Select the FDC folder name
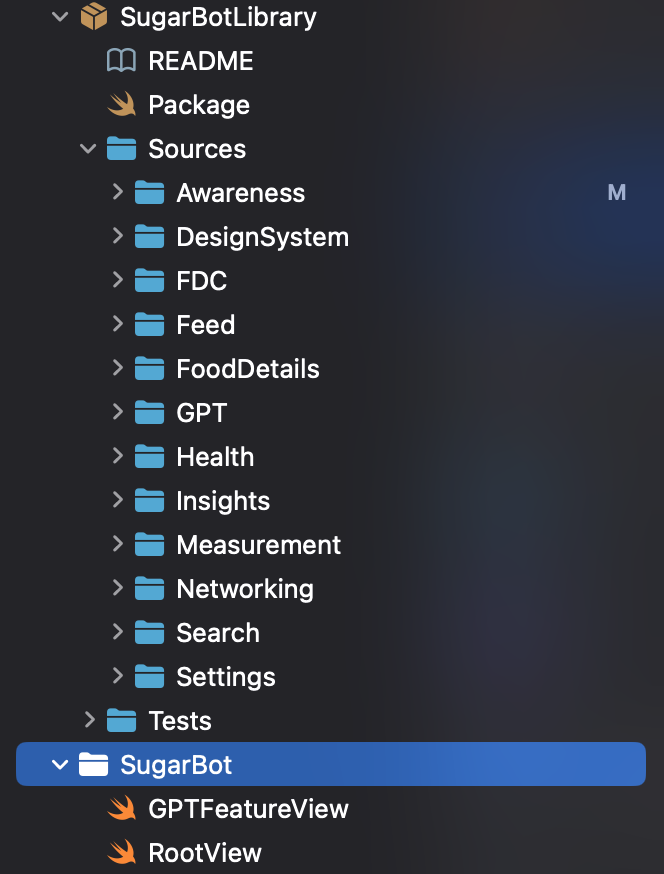The width and height of the screenshot is (664, 874). (x=202, y=280)
